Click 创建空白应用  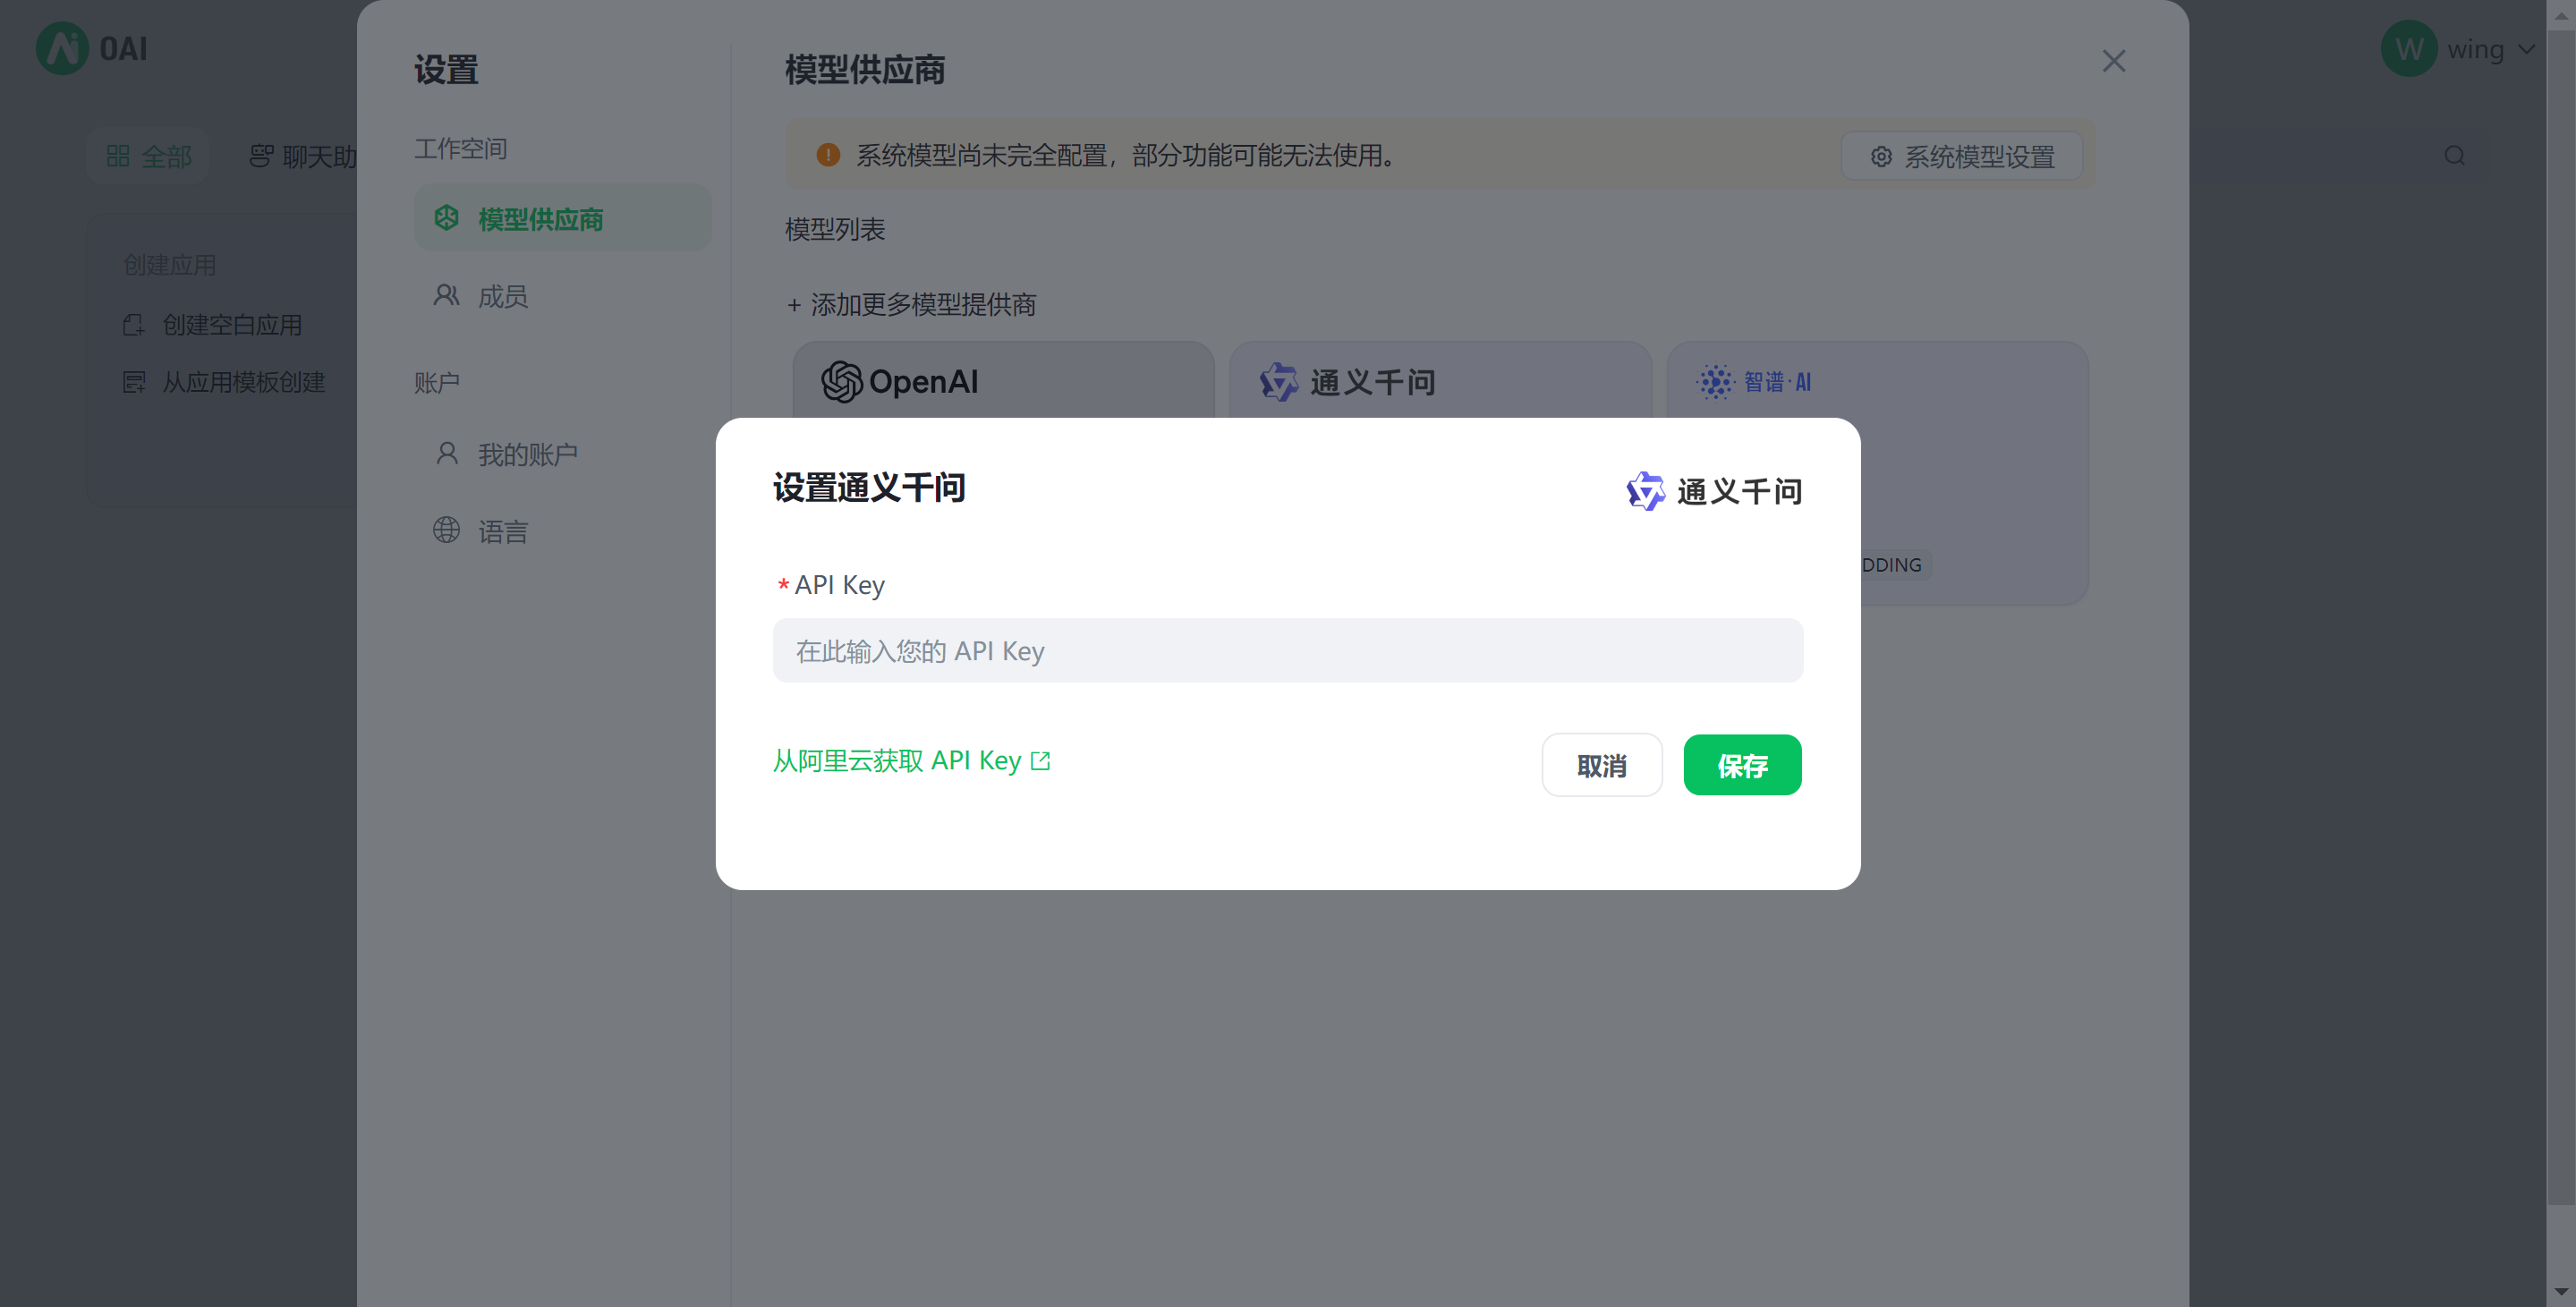point(212,325)
